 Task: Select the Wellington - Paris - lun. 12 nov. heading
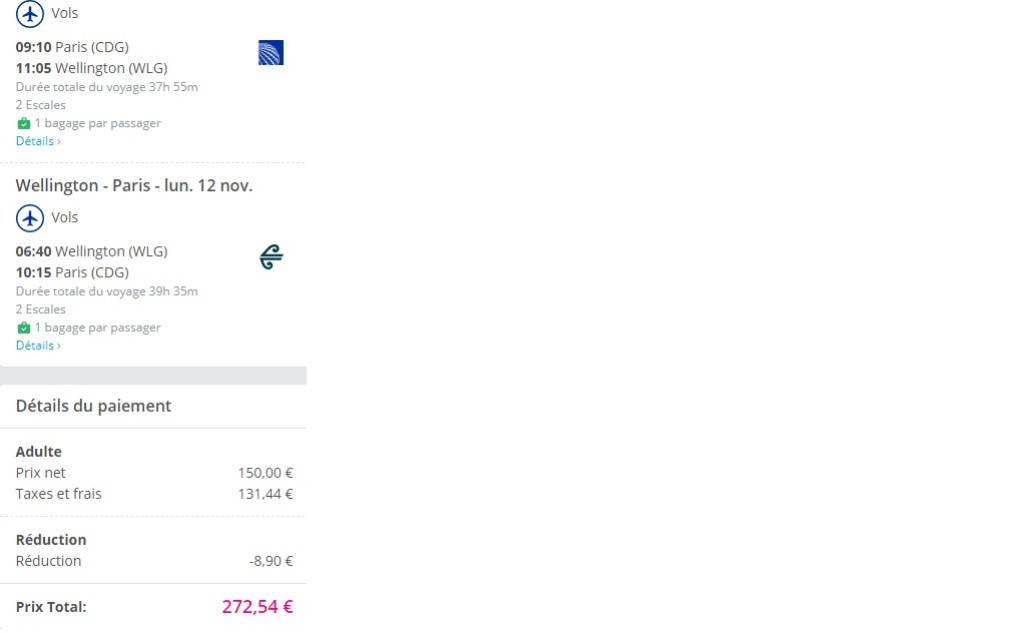click(134, 186)
